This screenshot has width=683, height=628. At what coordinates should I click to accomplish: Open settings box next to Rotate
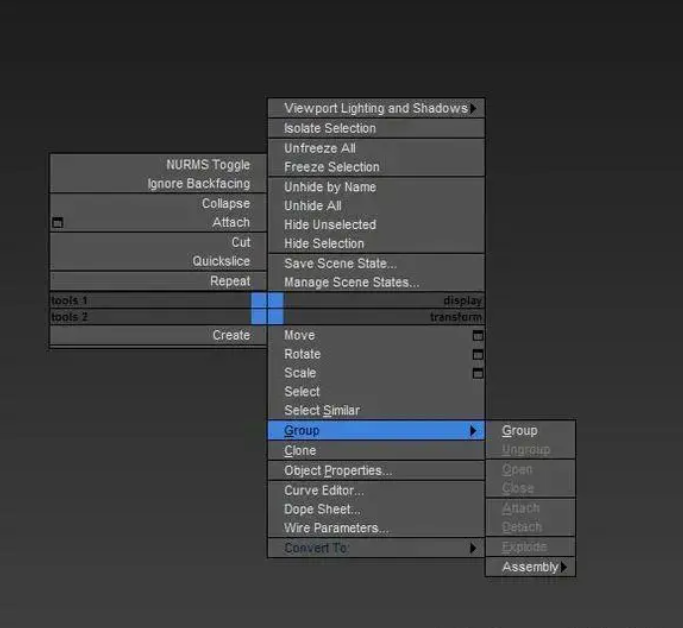(x=477, y=354)
